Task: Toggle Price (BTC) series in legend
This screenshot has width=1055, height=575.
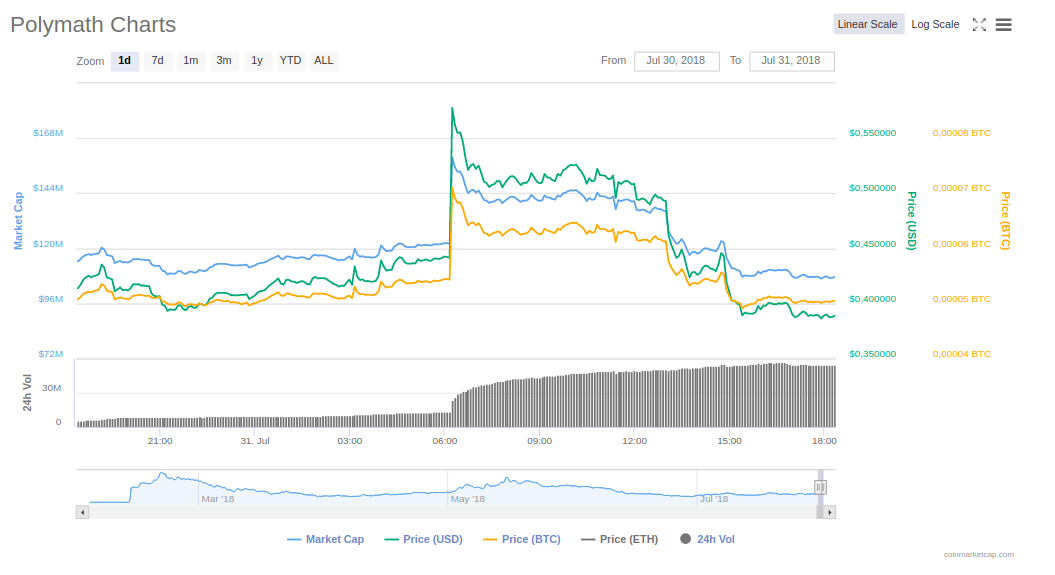Action: (522, 539)
